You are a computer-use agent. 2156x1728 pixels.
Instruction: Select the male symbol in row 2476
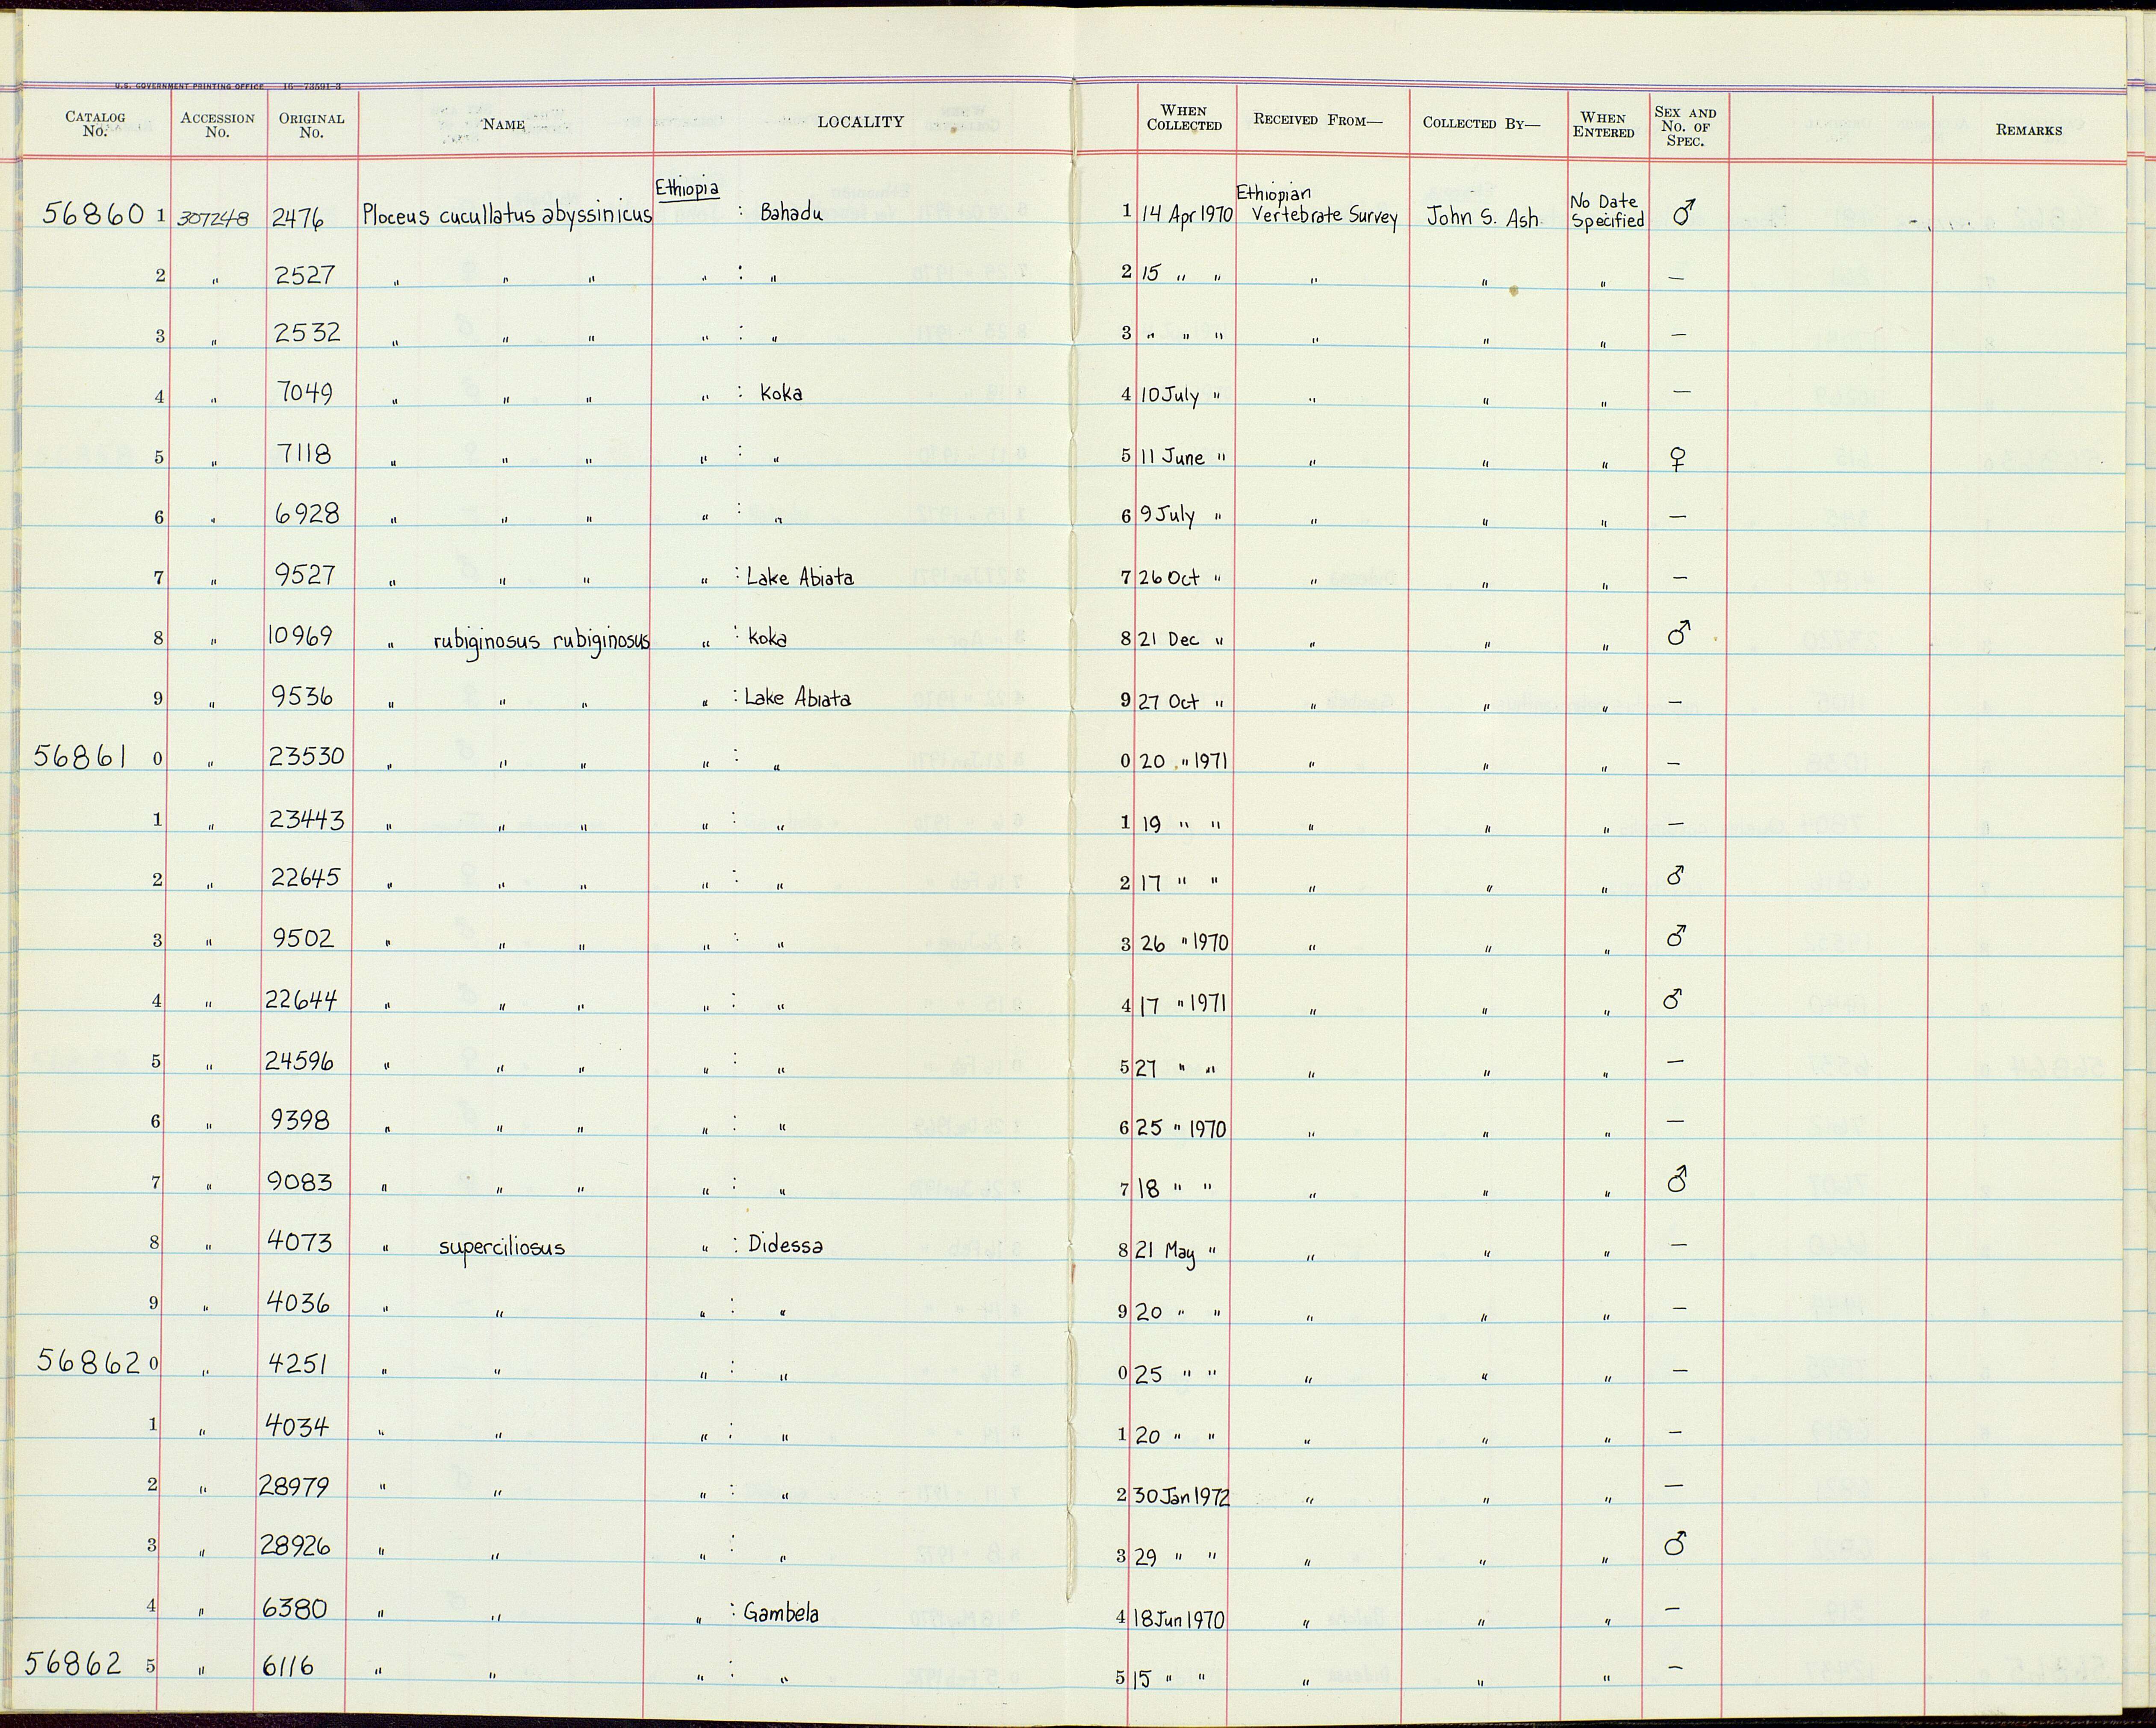pyautogui.click(x=1684, y=212)
